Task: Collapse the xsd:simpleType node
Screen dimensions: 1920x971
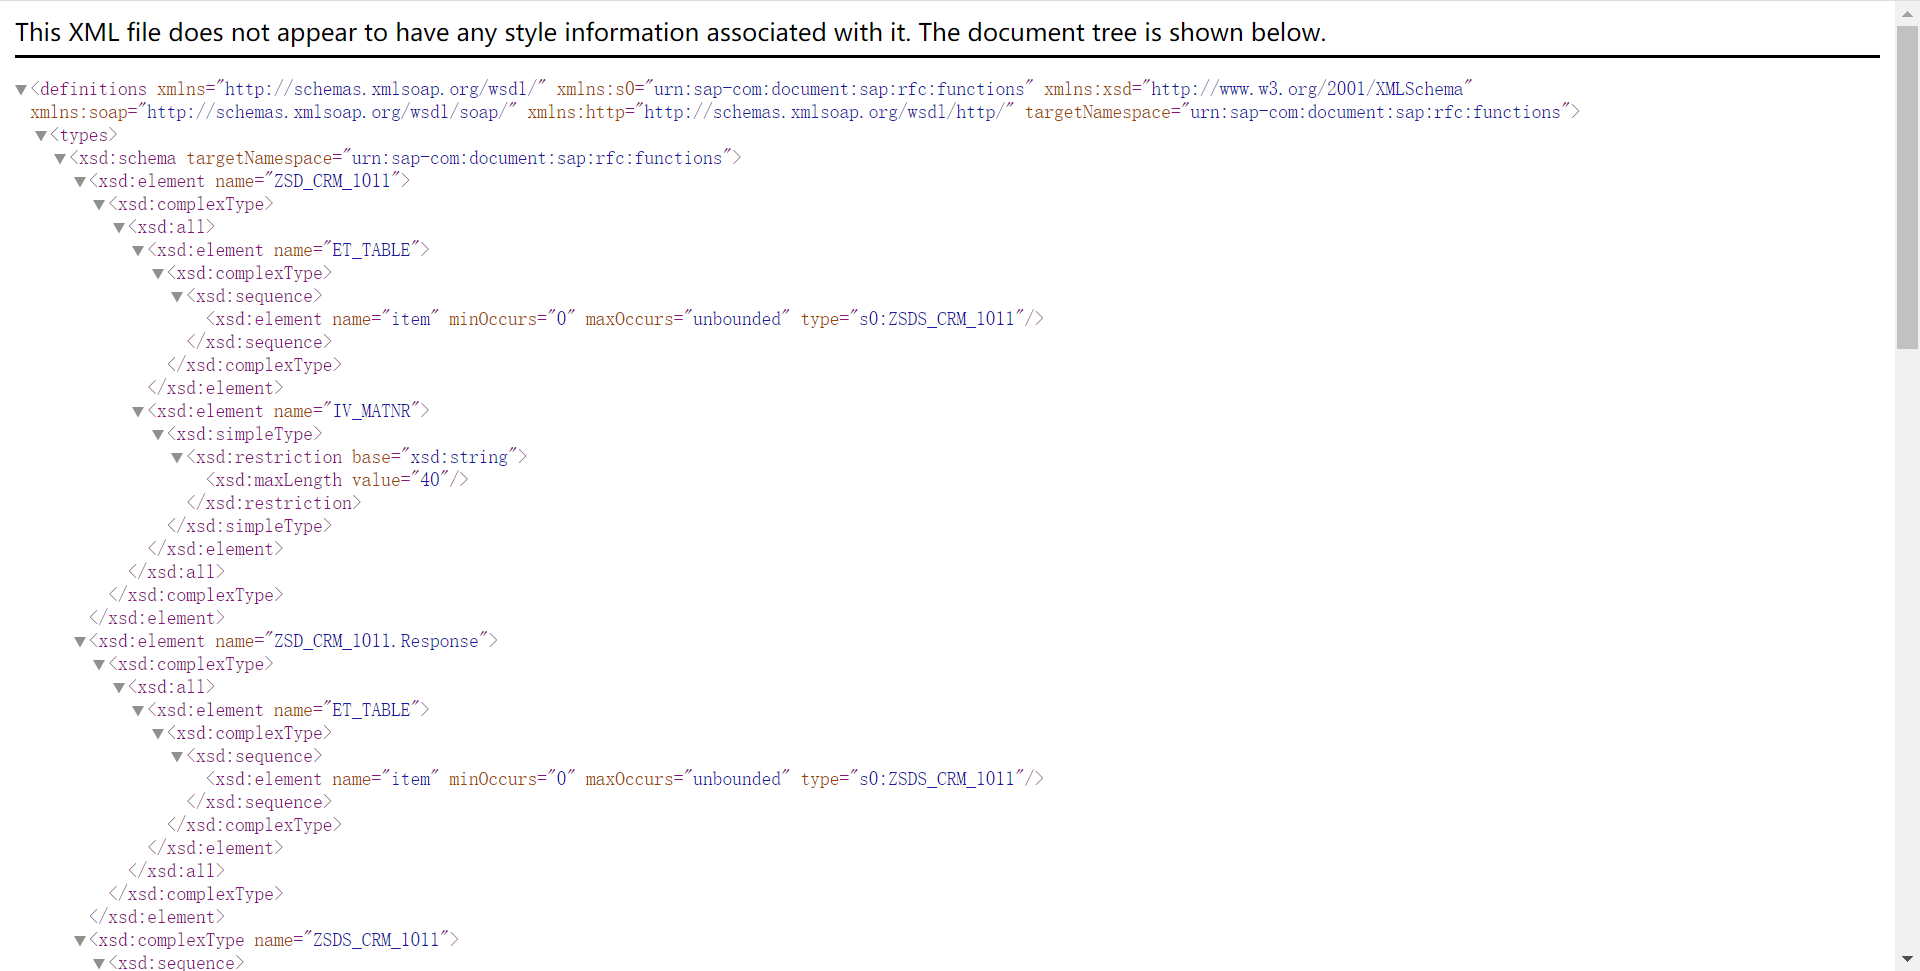Action: click(158, 434)
